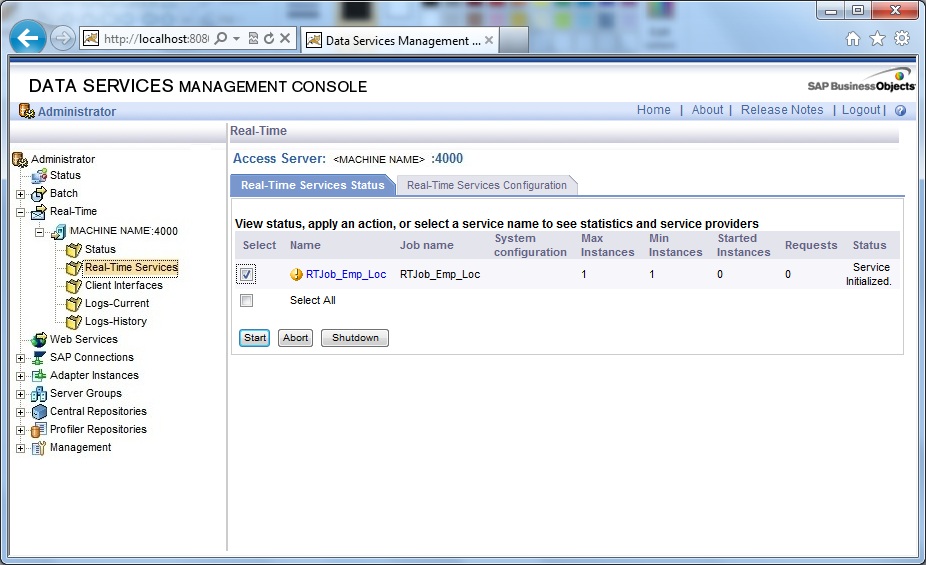Open the address bar dropdown arrow

(236, 38)
